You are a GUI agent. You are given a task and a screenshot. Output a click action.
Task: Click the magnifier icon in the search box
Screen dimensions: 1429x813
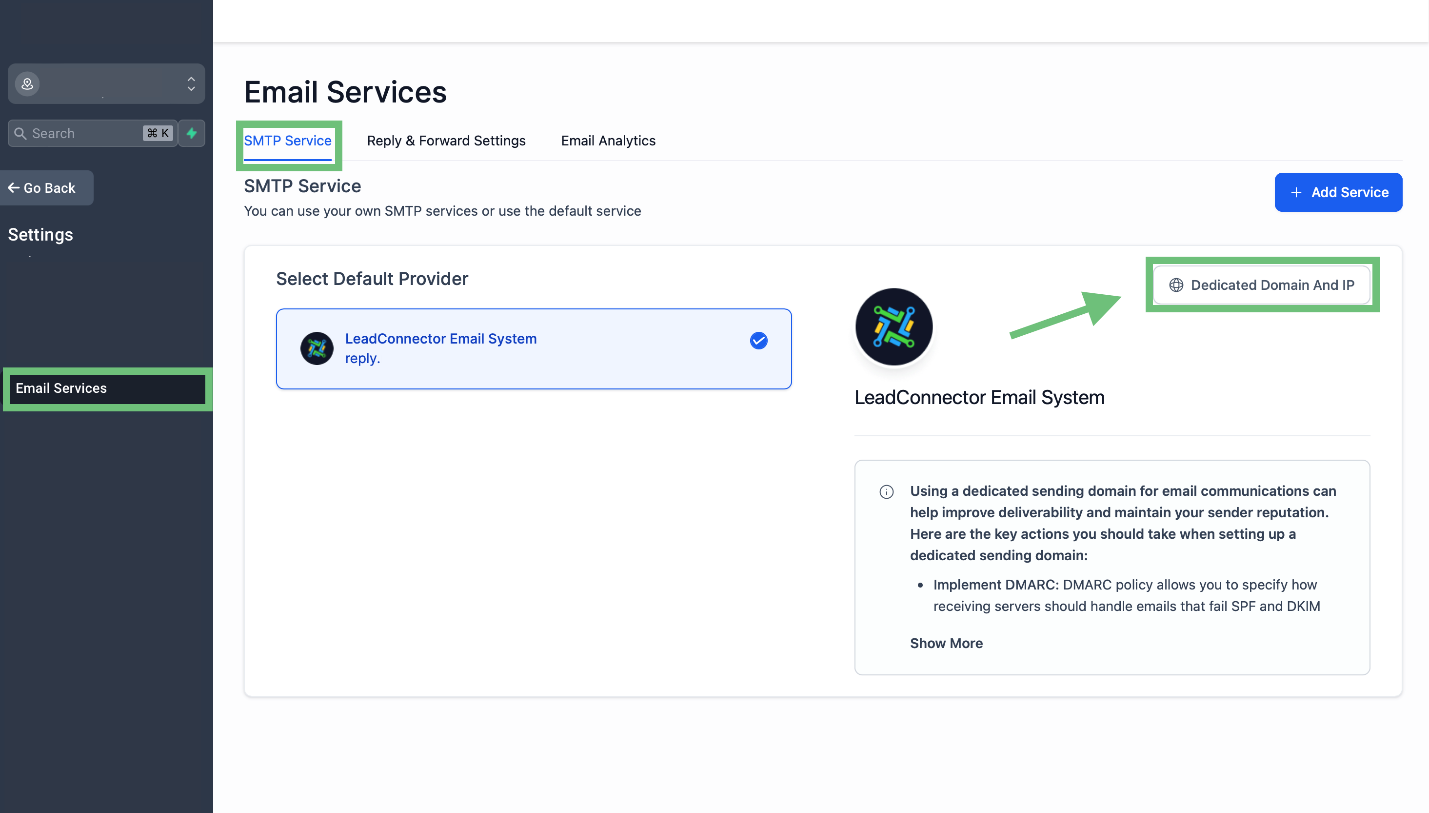pos(20,133)
